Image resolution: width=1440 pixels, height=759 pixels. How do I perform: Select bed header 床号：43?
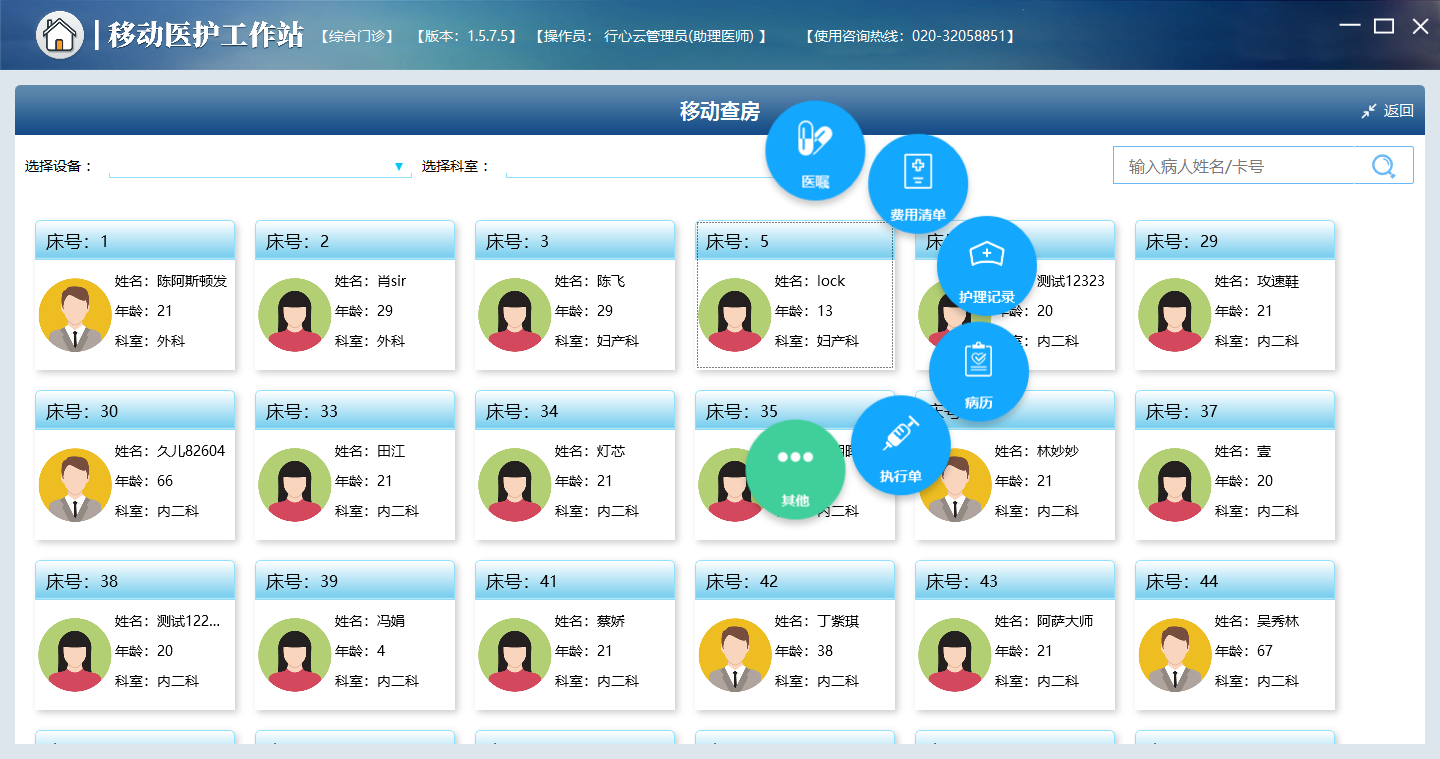click(1015, 580)
